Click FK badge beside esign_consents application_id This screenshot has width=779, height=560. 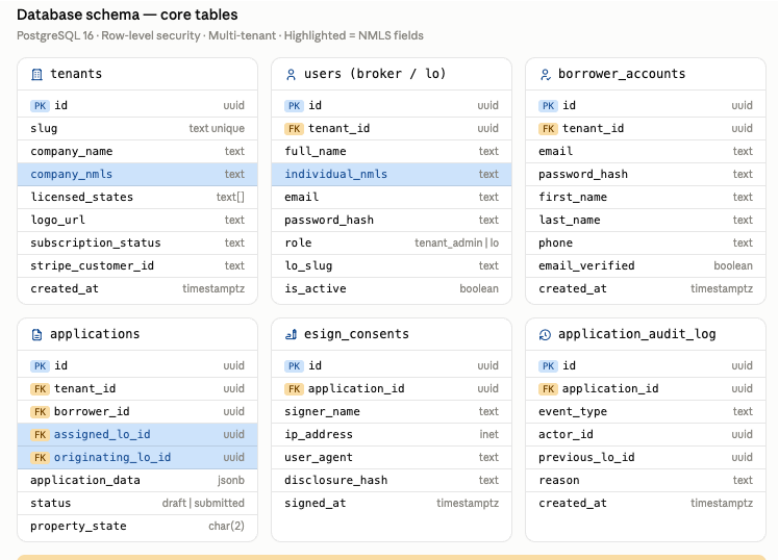click(x=294, y=389)
